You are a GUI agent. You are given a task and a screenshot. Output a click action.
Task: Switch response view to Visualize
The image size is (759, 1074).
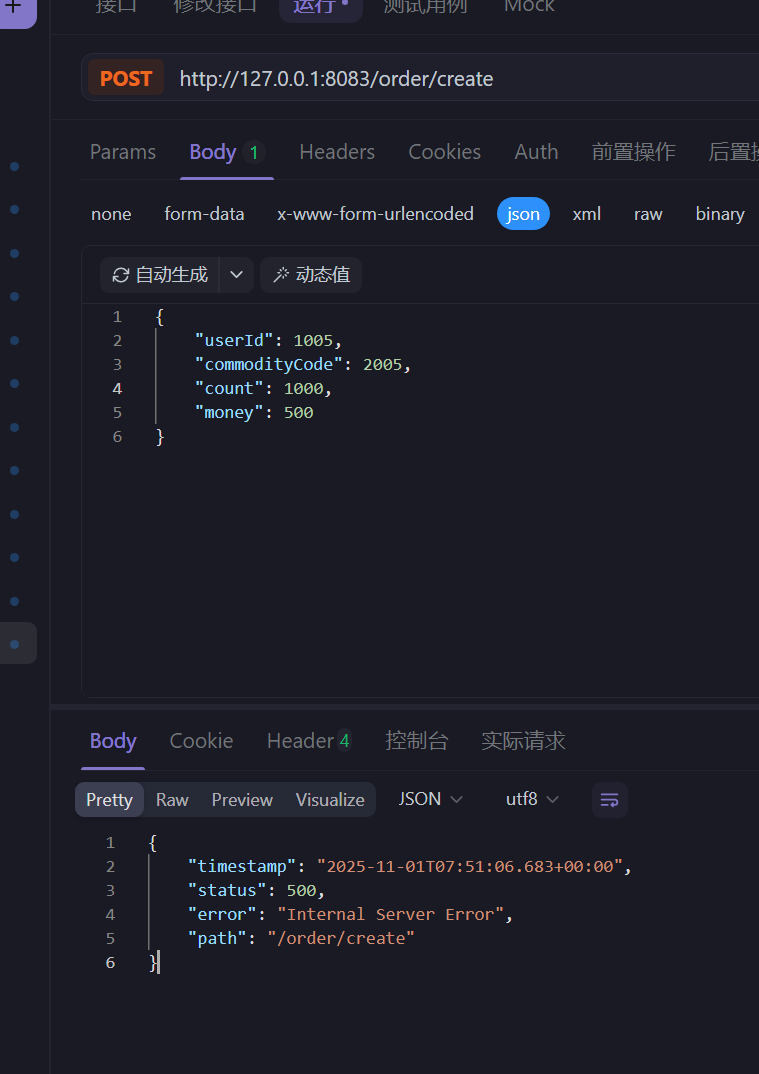(x=330, y=799)
